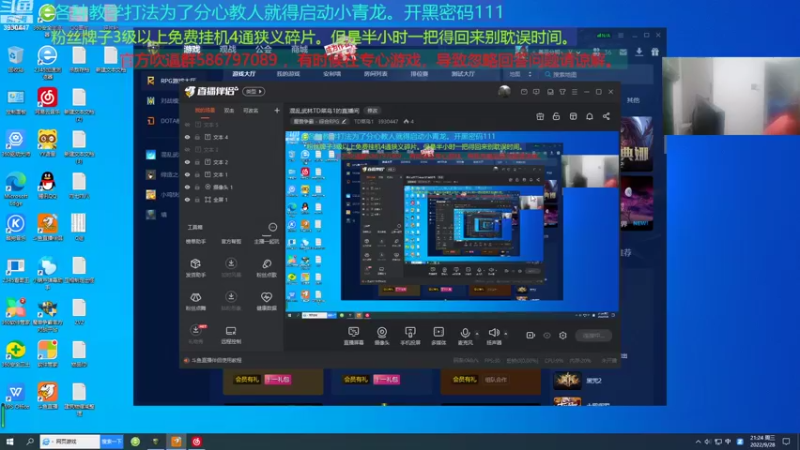Hide the 全屏 1 source layer
800x450 pixels.
pyautogui.click(x=187, y=199)
